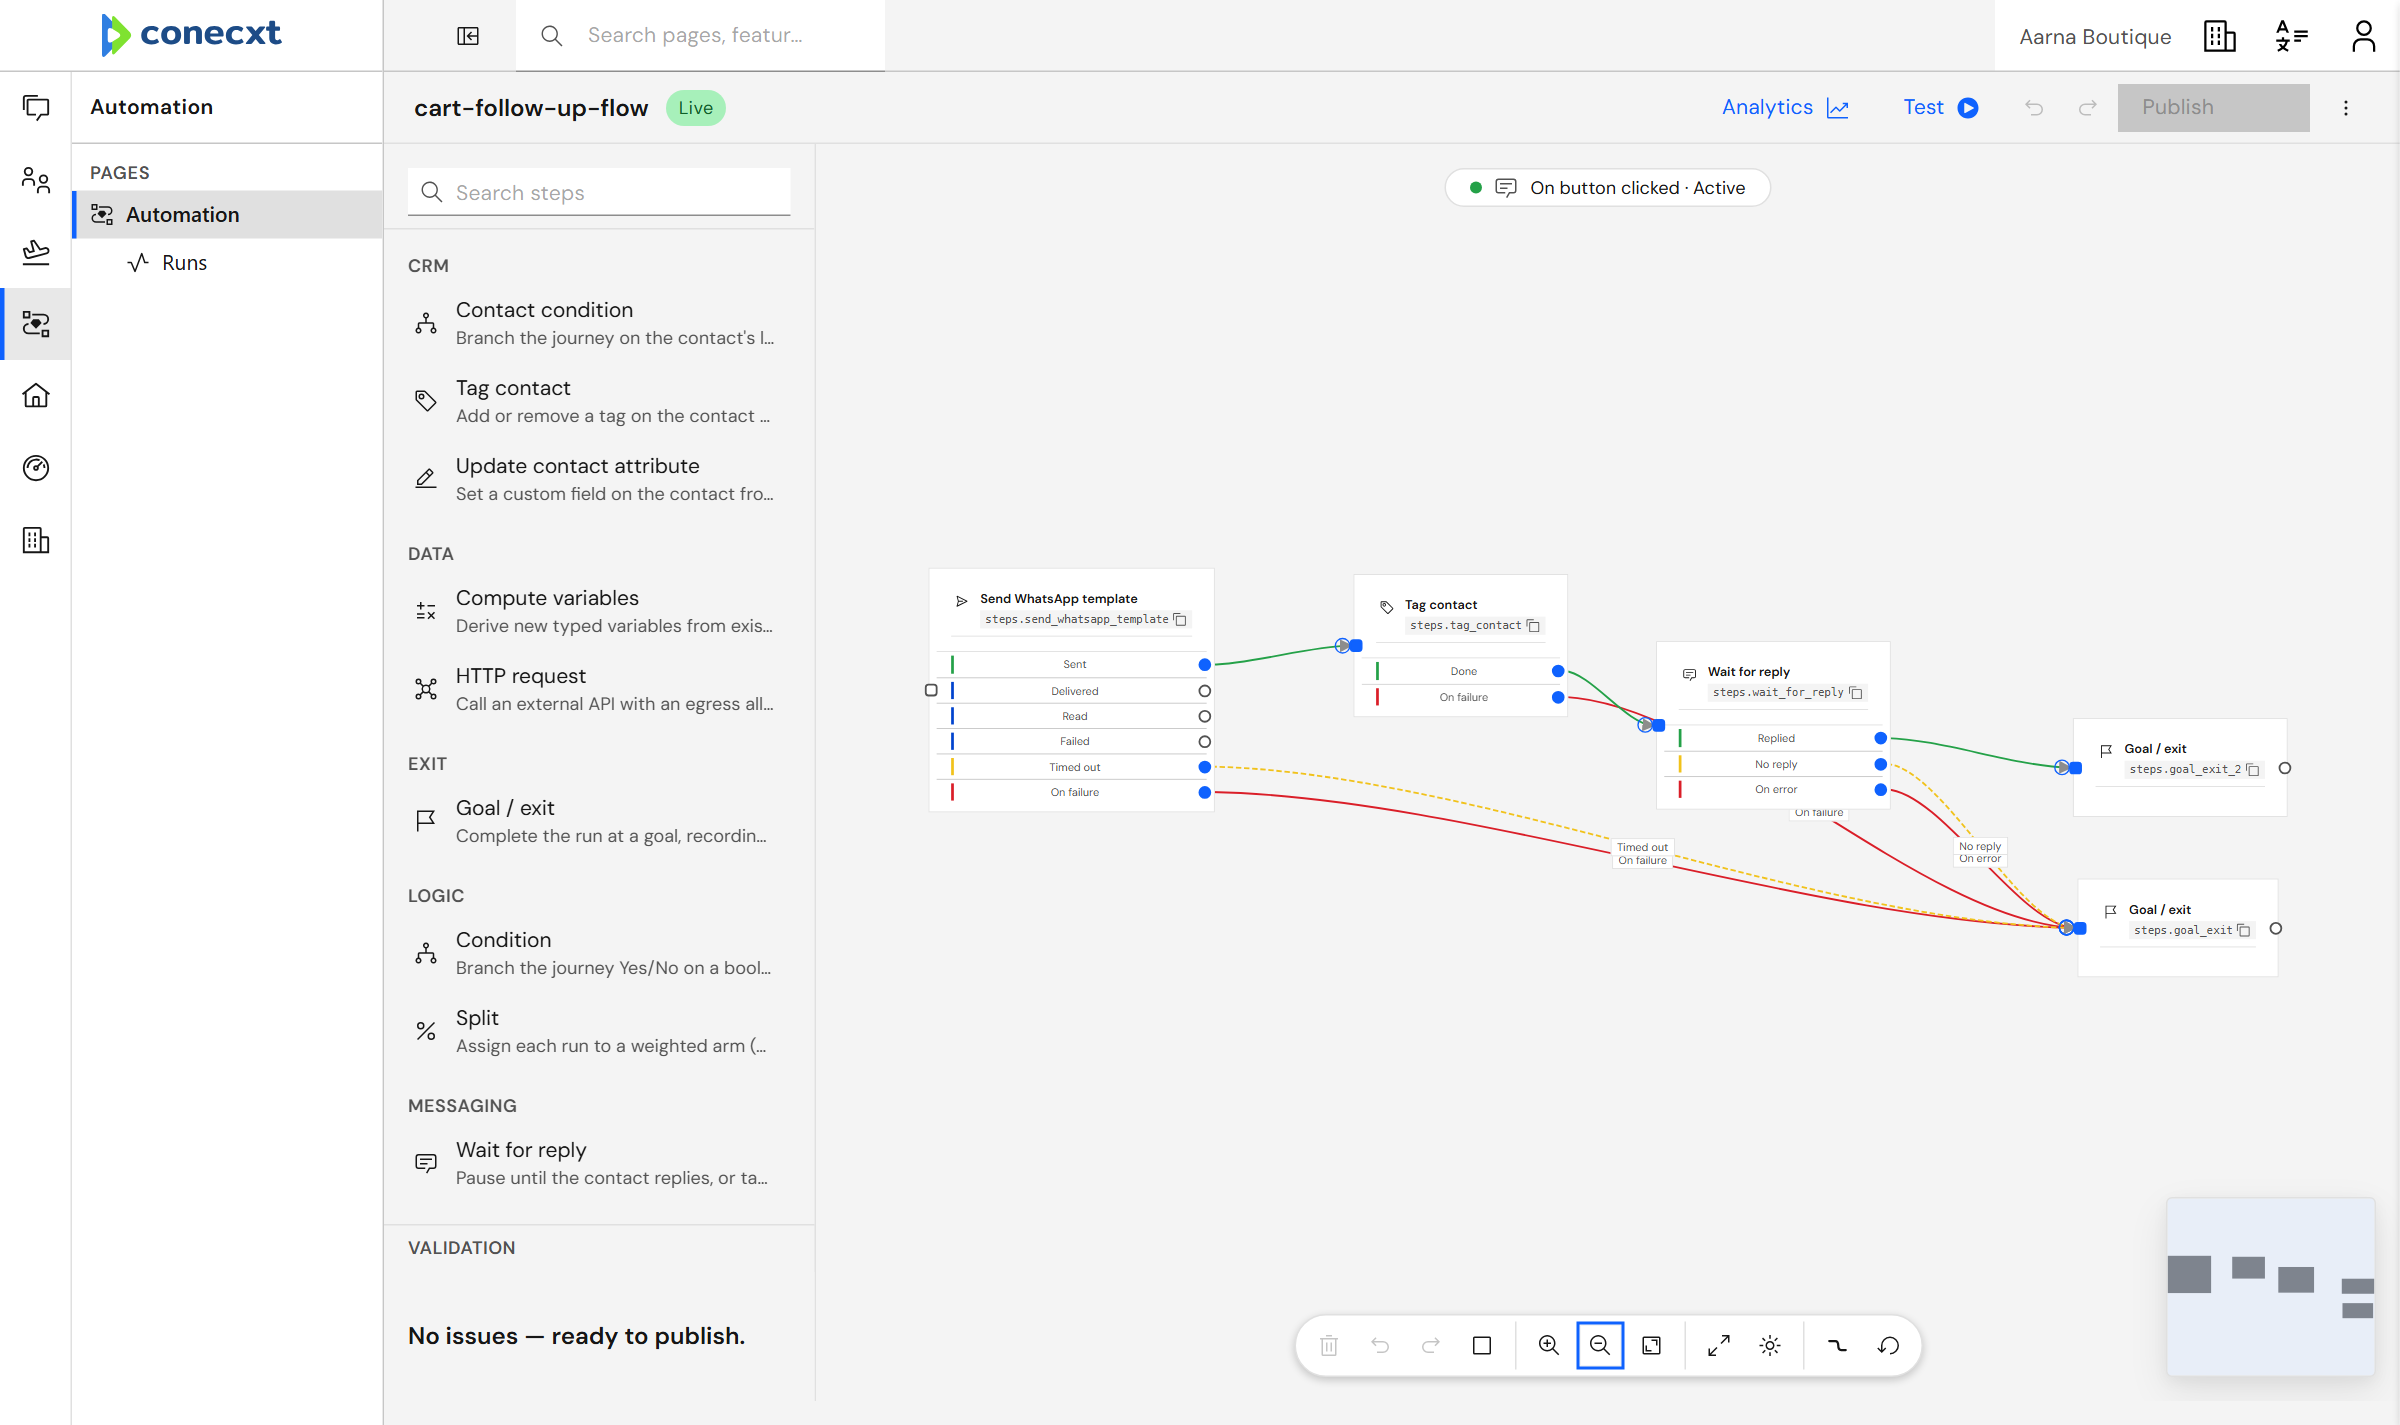Open Analytics for this flow
The width and height of the screenshot is (2400, 1425).
(1785, 108)
